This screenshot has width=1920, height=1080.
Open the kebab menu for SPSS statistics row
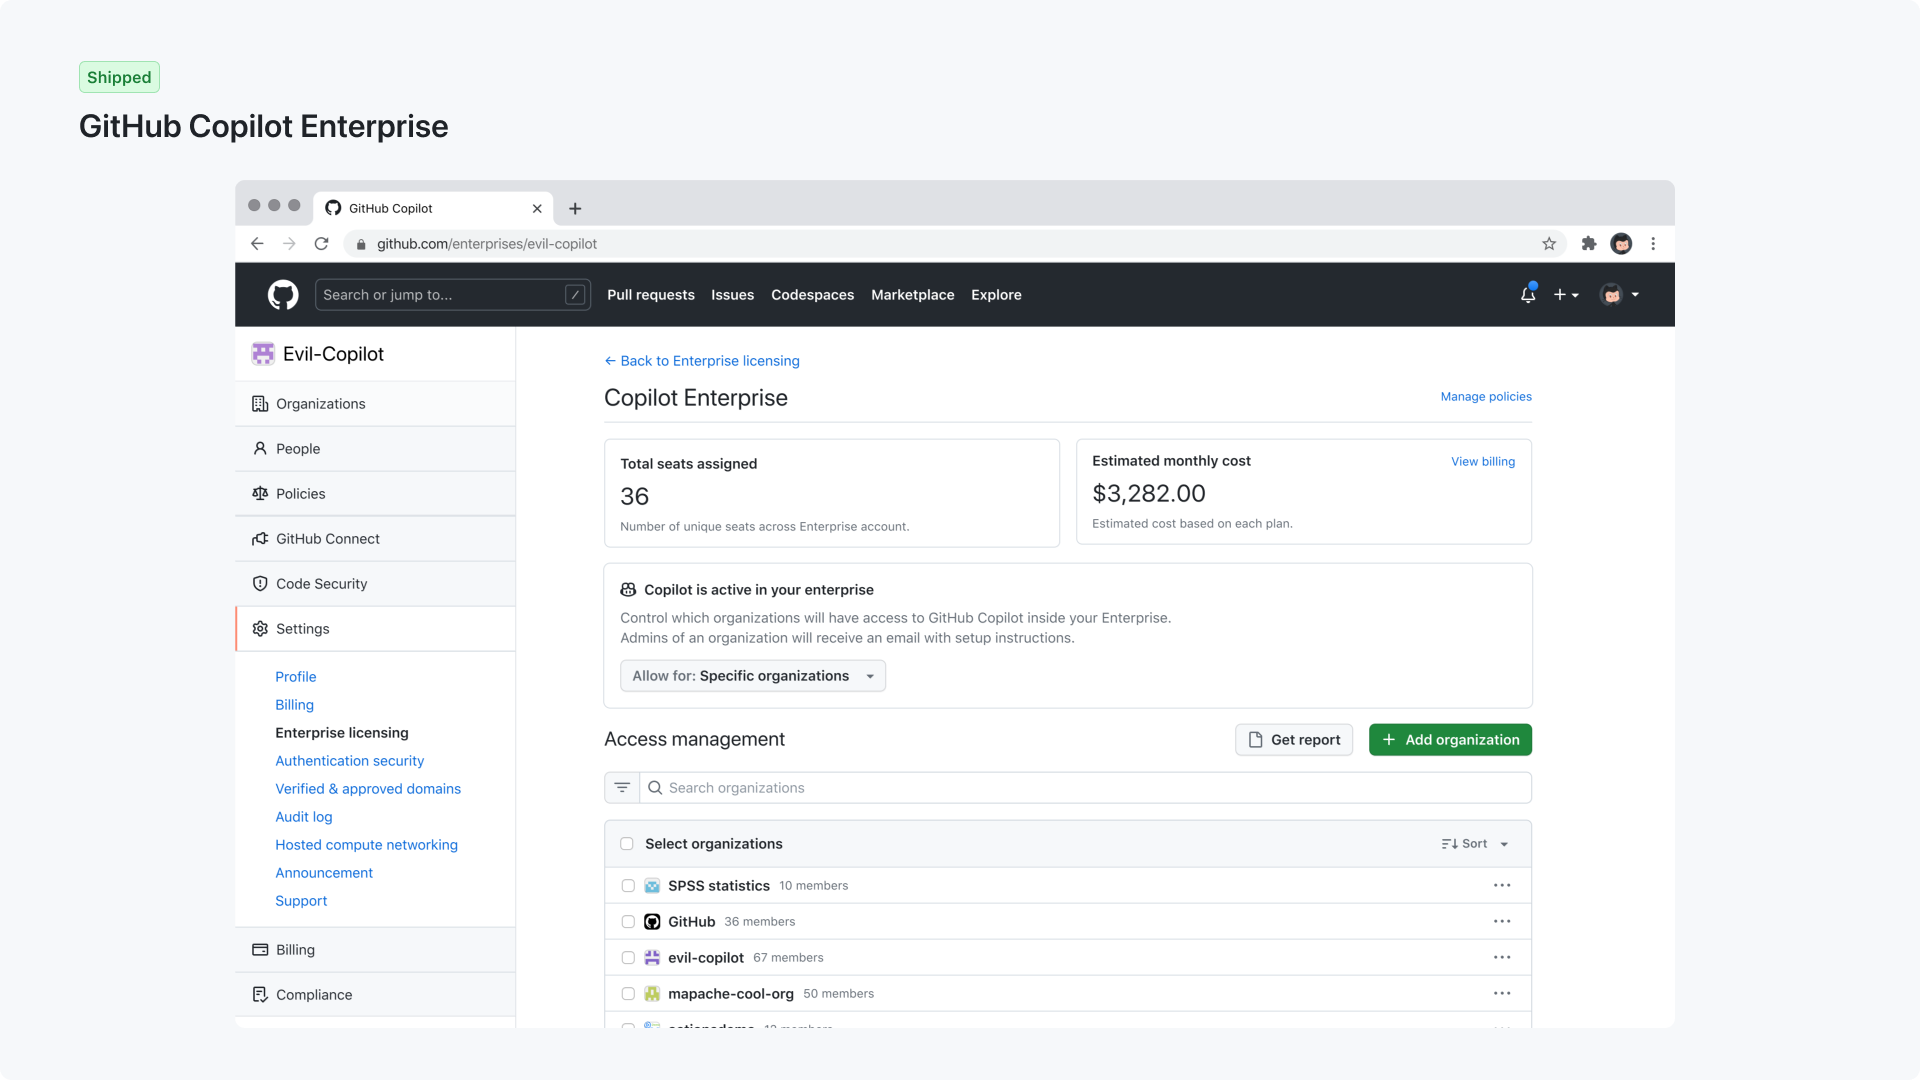[1501, 885]
